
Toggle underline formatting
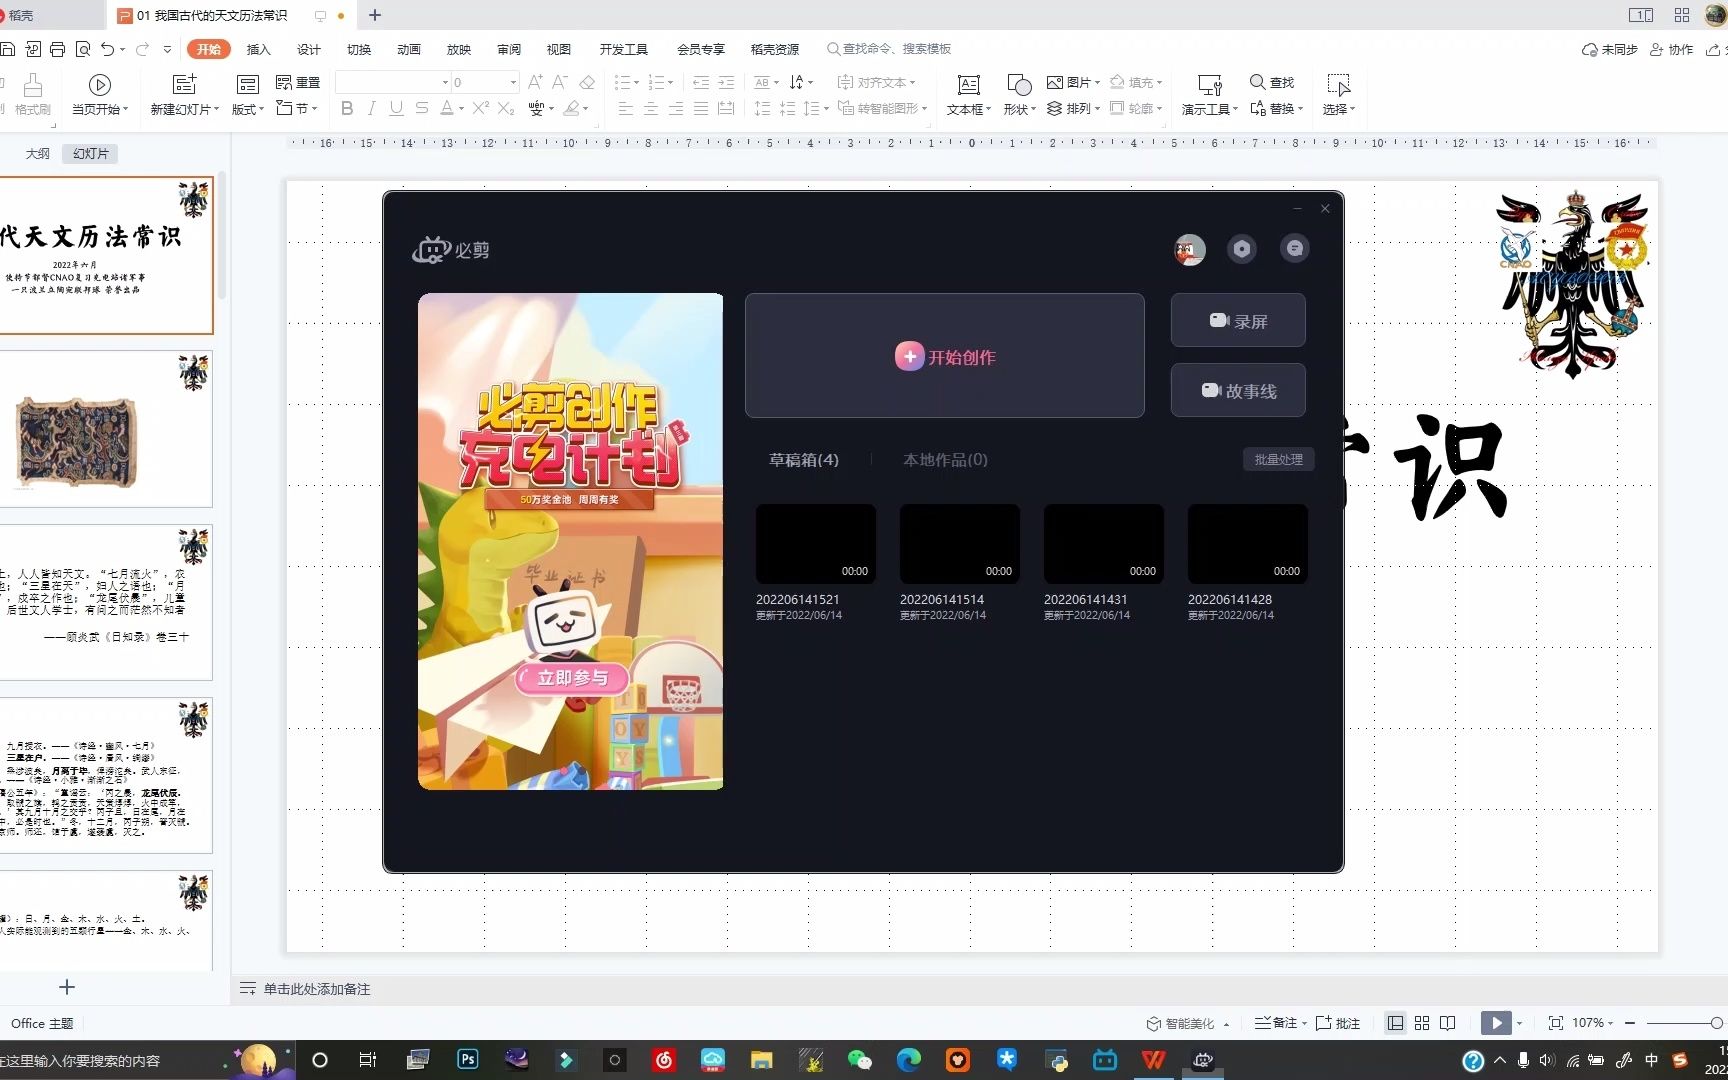[397, 108]
